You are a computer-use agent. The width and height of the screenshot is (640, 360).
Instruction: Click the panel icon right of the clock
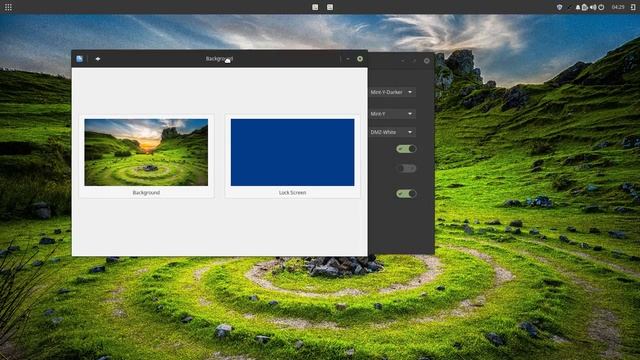click(633, 7)
